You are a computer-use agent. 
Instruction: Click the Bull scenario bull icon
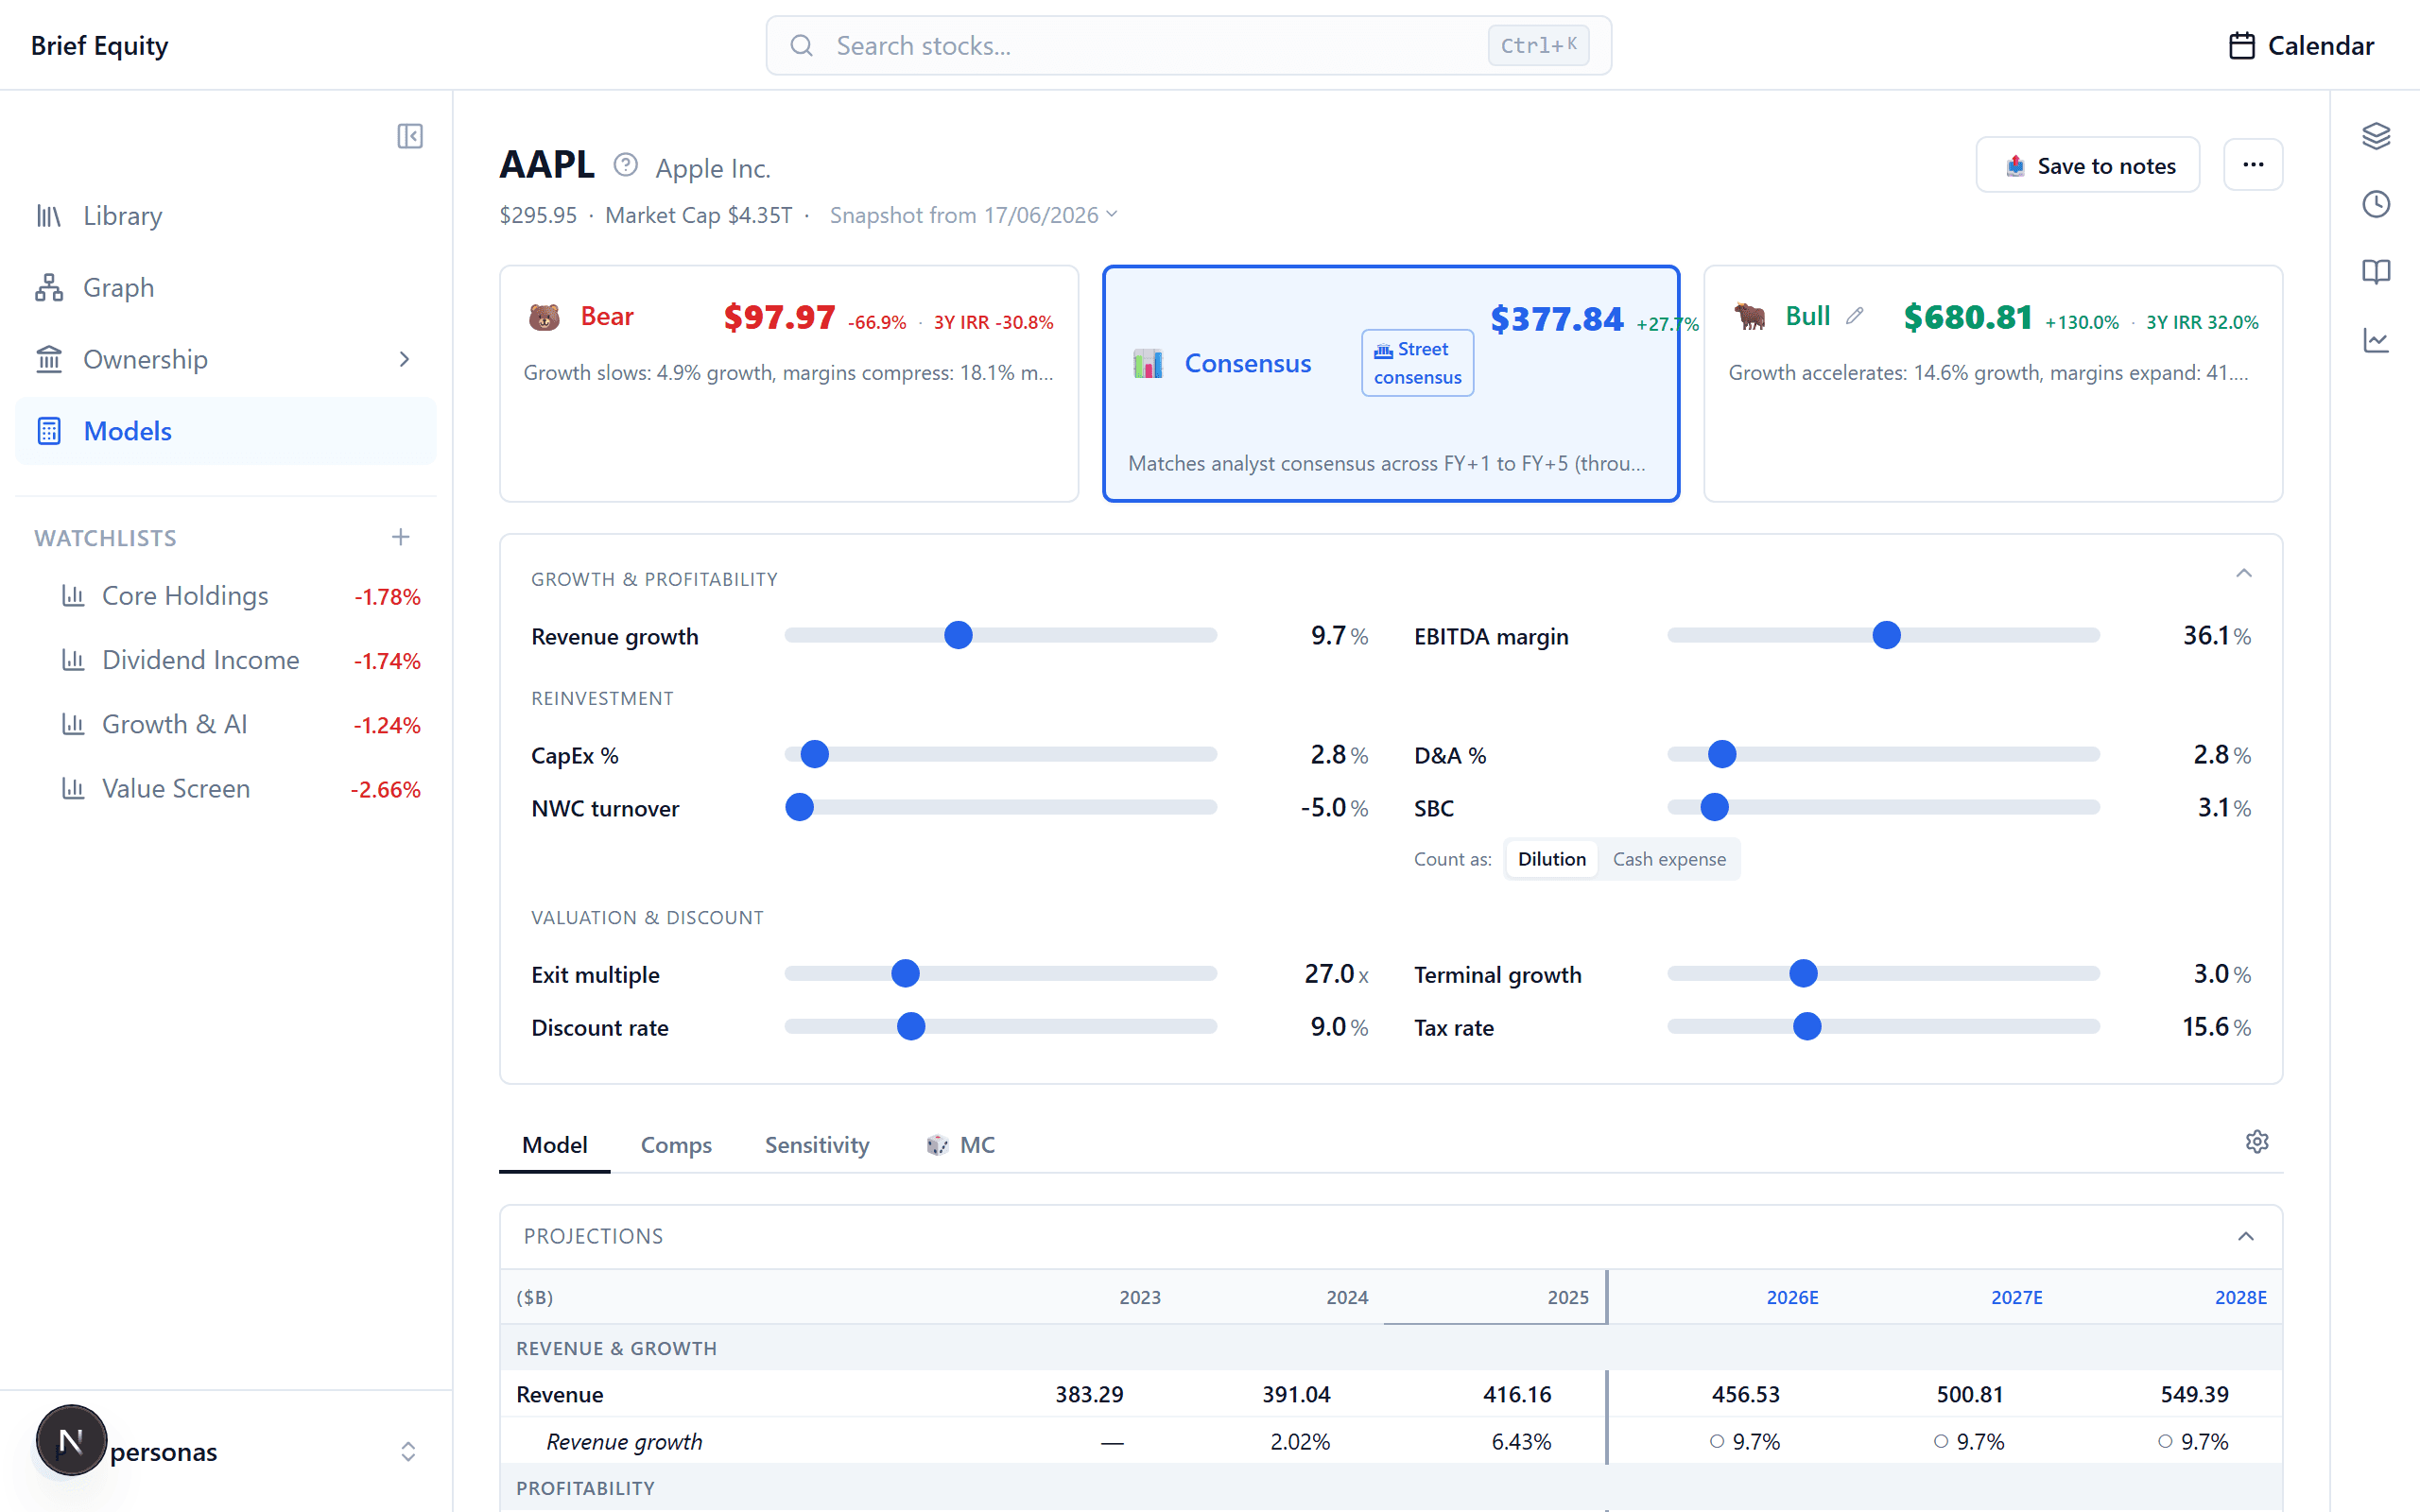[x=1750, y=317]
